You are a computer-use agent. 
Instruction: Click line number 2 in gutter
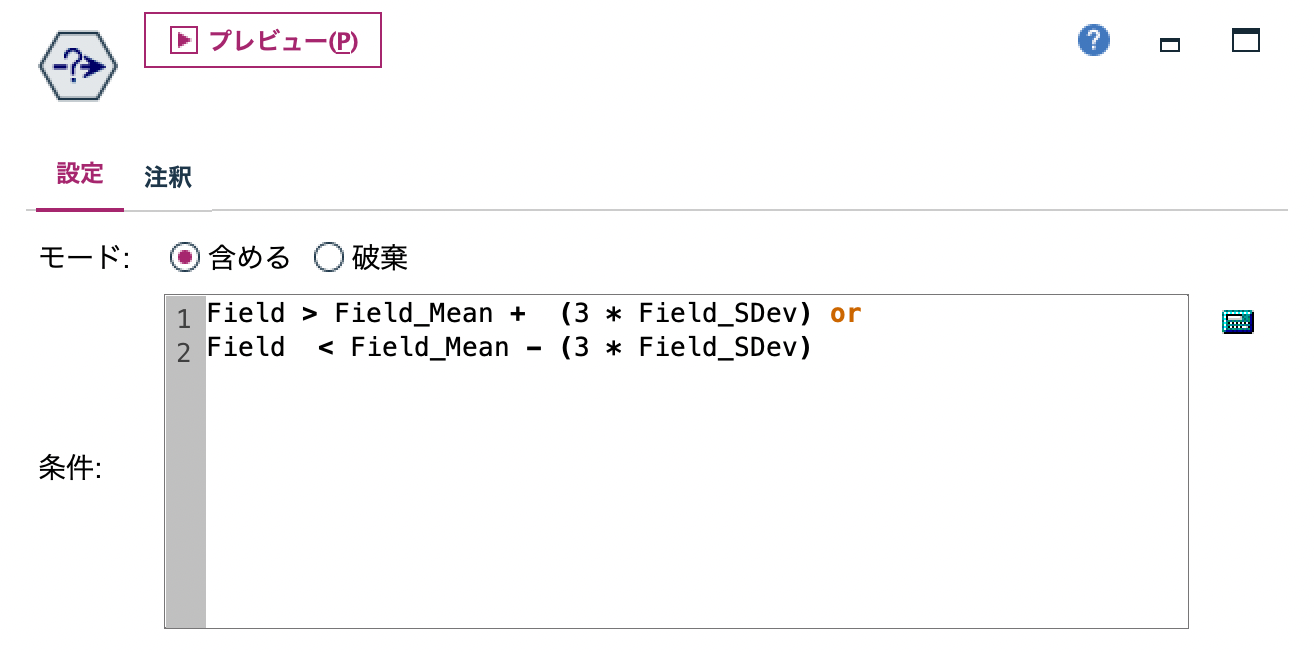click(x=183, y=354)
